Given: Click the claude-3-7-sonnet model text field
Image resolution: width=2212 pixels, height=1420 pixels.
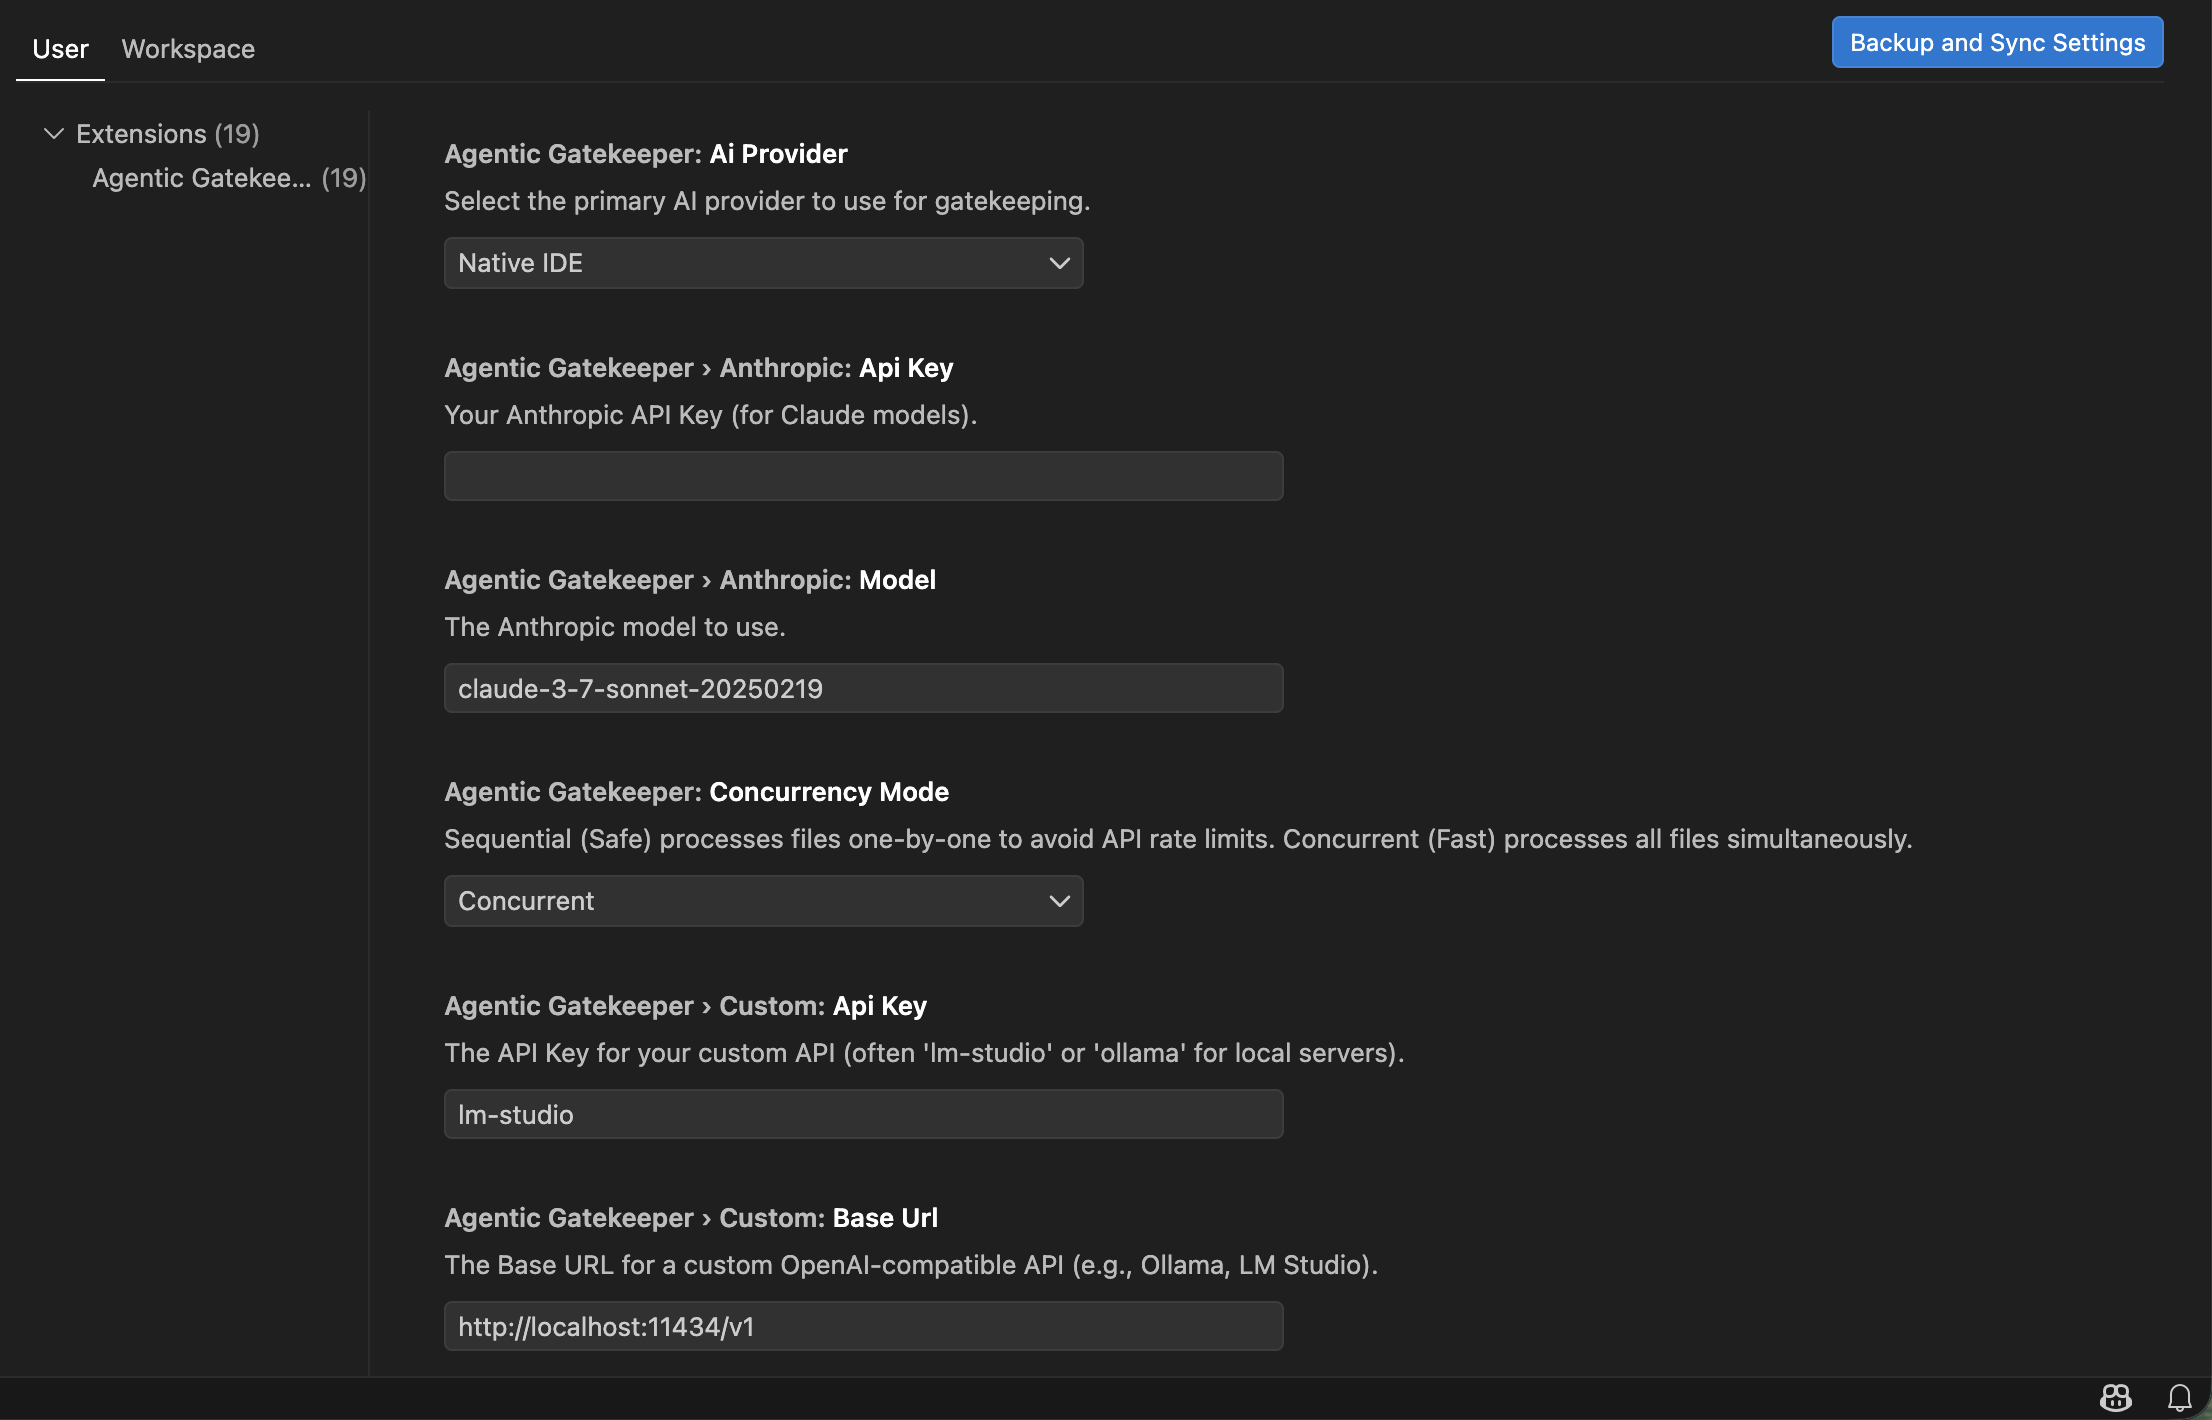Looking at the screenshot, I should 863,689.
